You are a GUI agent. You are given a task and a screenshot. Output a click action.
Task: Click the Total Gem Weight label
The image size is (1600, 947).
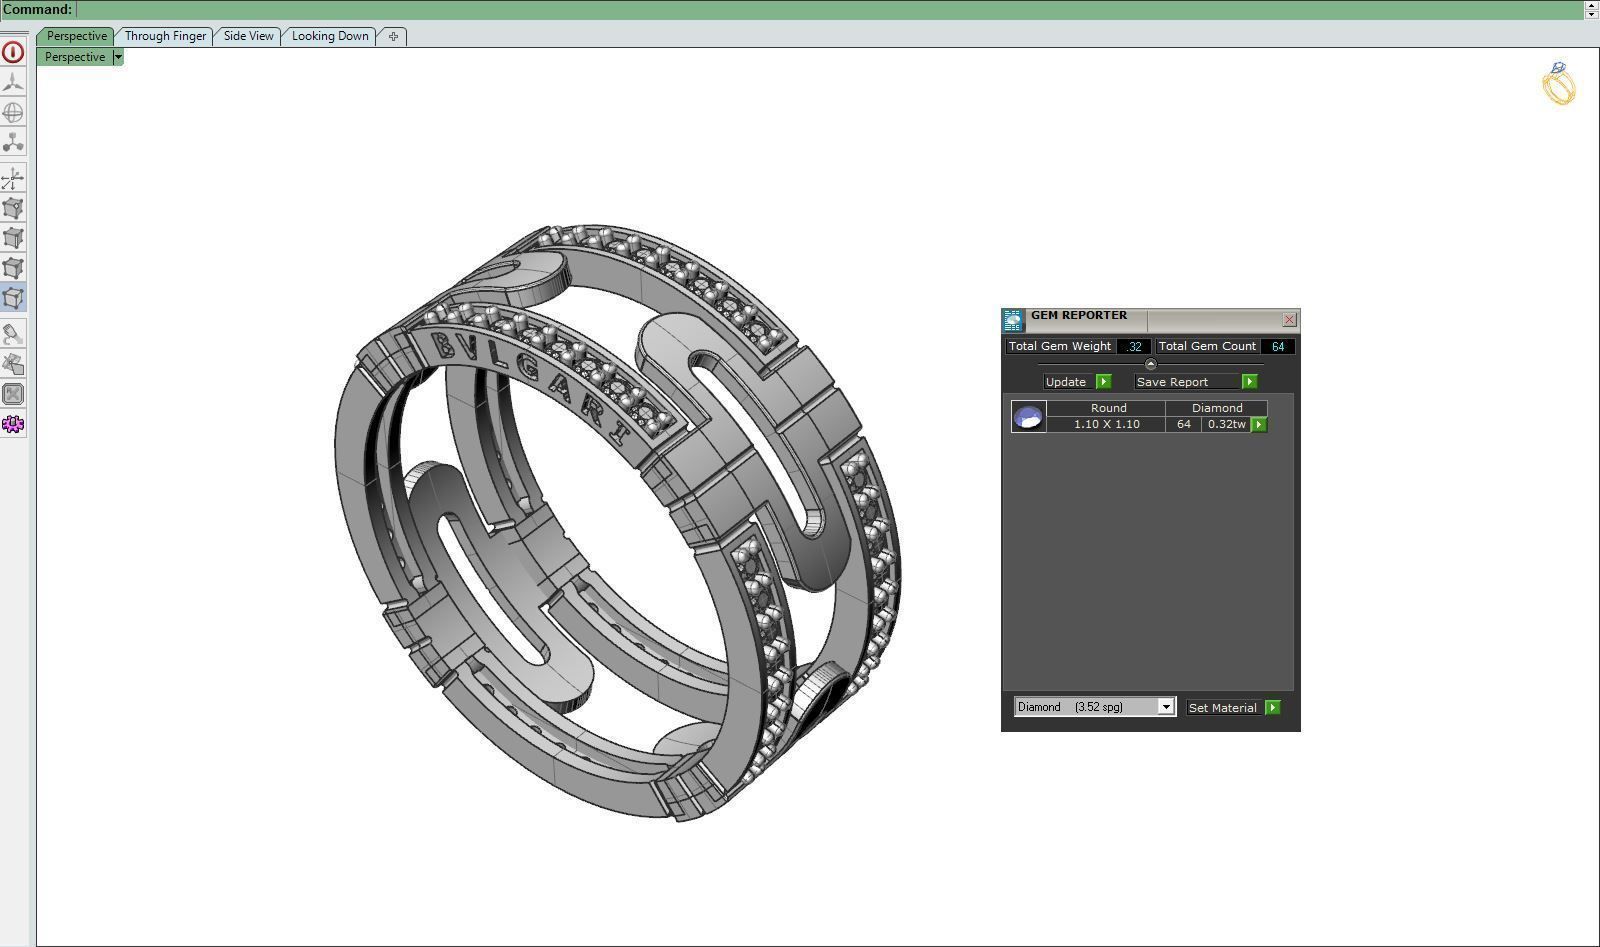click(1060, 346)
